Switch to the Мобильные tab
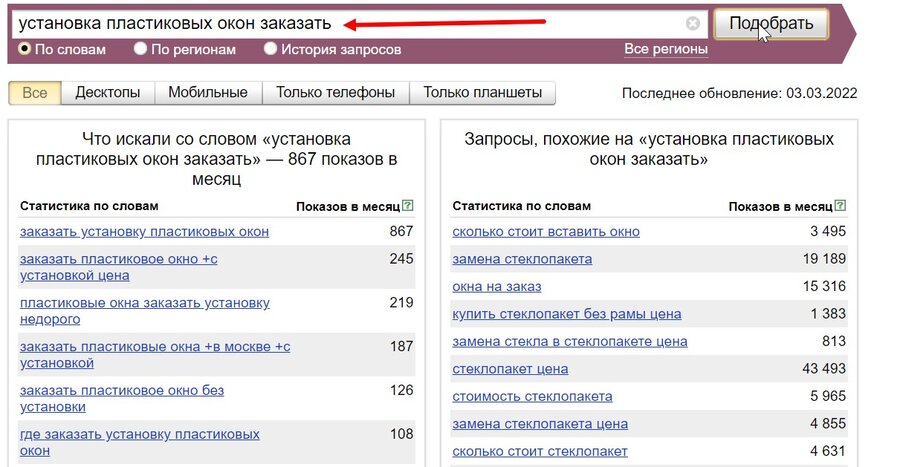 208,93
